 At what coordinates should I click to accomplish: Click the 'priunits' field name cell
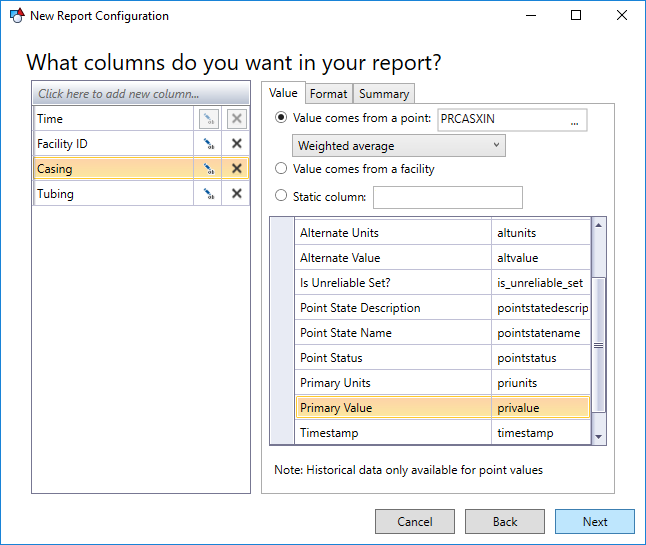pos(541,383)
